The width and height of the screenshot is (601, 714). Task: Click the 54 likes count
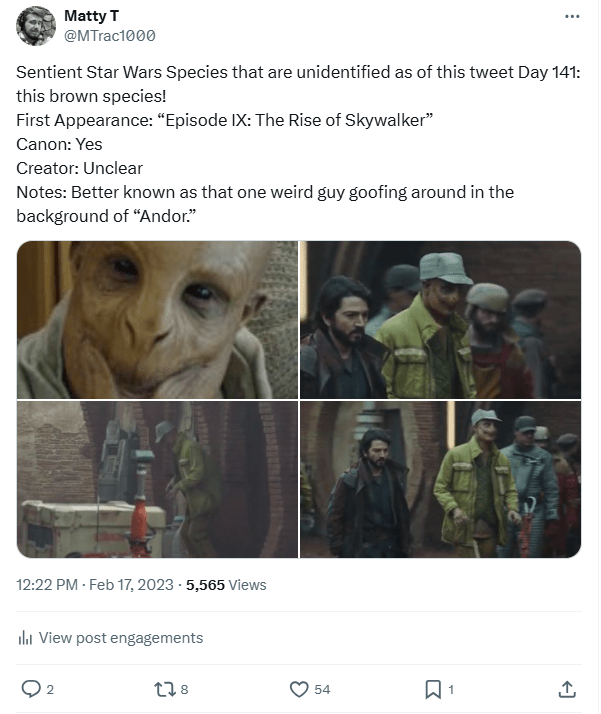pyautogui.click(x=322, y=689)
